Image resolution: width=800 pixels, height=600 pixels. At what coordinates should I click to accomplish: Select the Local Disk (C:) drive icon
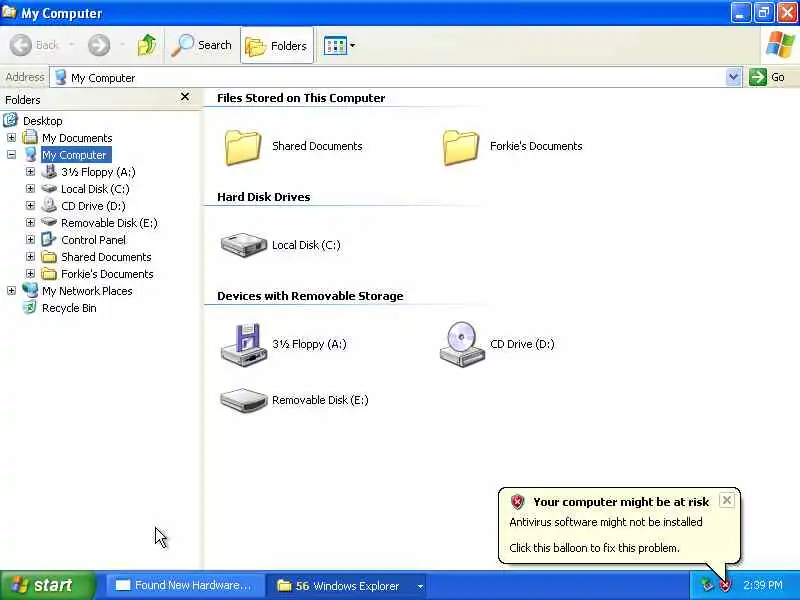click(243, 245)
